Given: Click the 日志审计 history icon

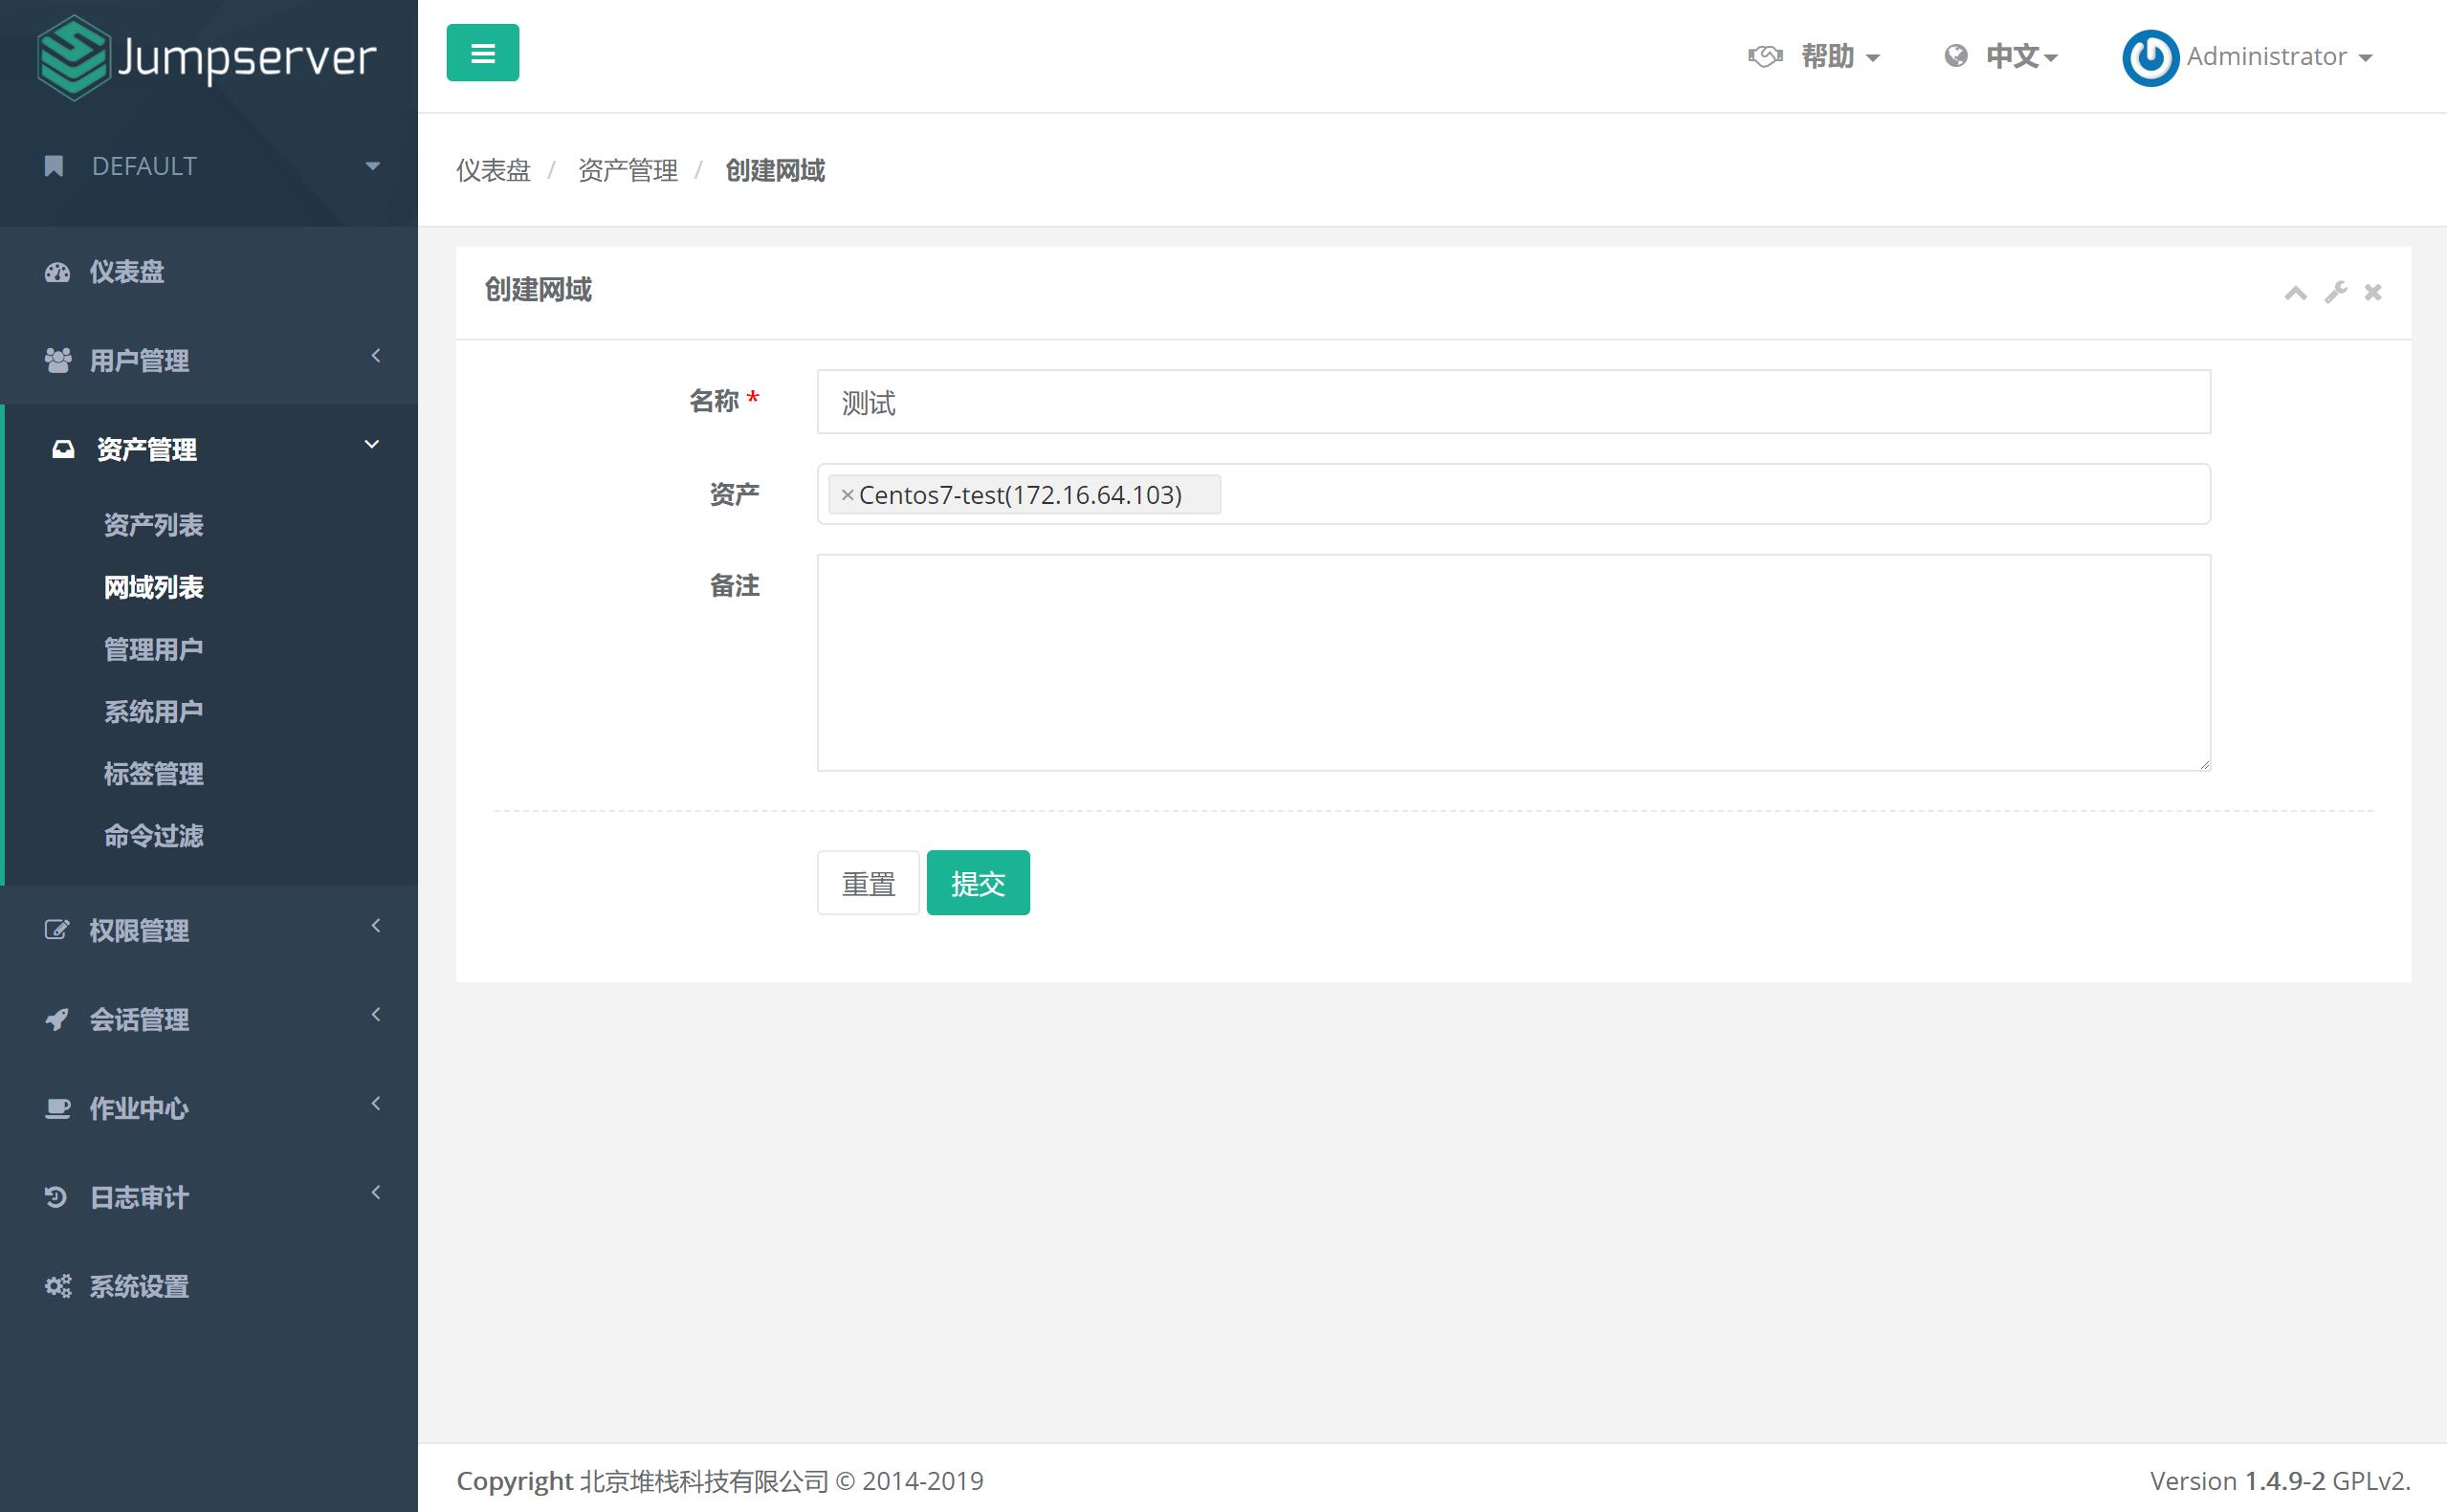Looking at the screenshot, I should point(56,1197).
